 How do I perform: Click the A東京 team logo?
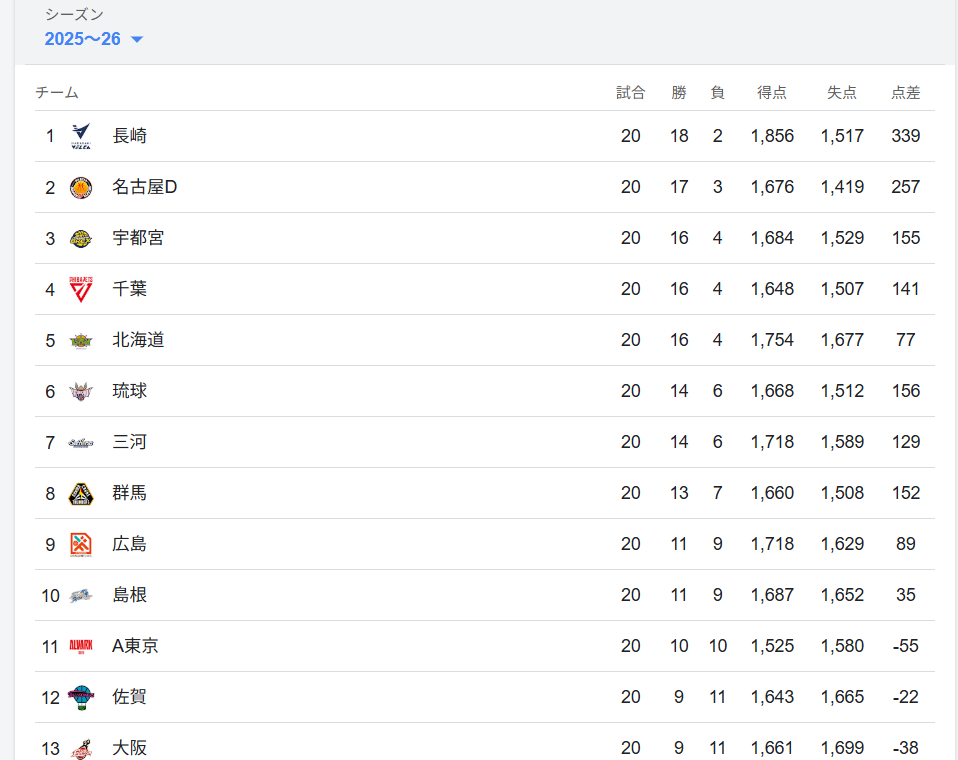pos(81,646)
